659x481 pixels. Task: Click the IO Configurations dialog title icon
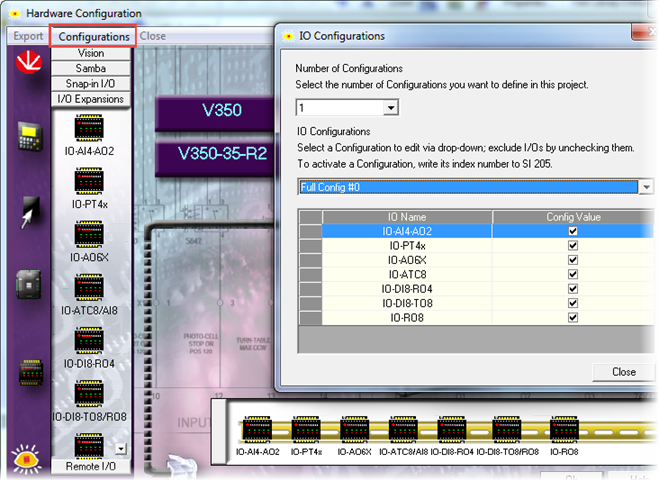click(288, 36)
